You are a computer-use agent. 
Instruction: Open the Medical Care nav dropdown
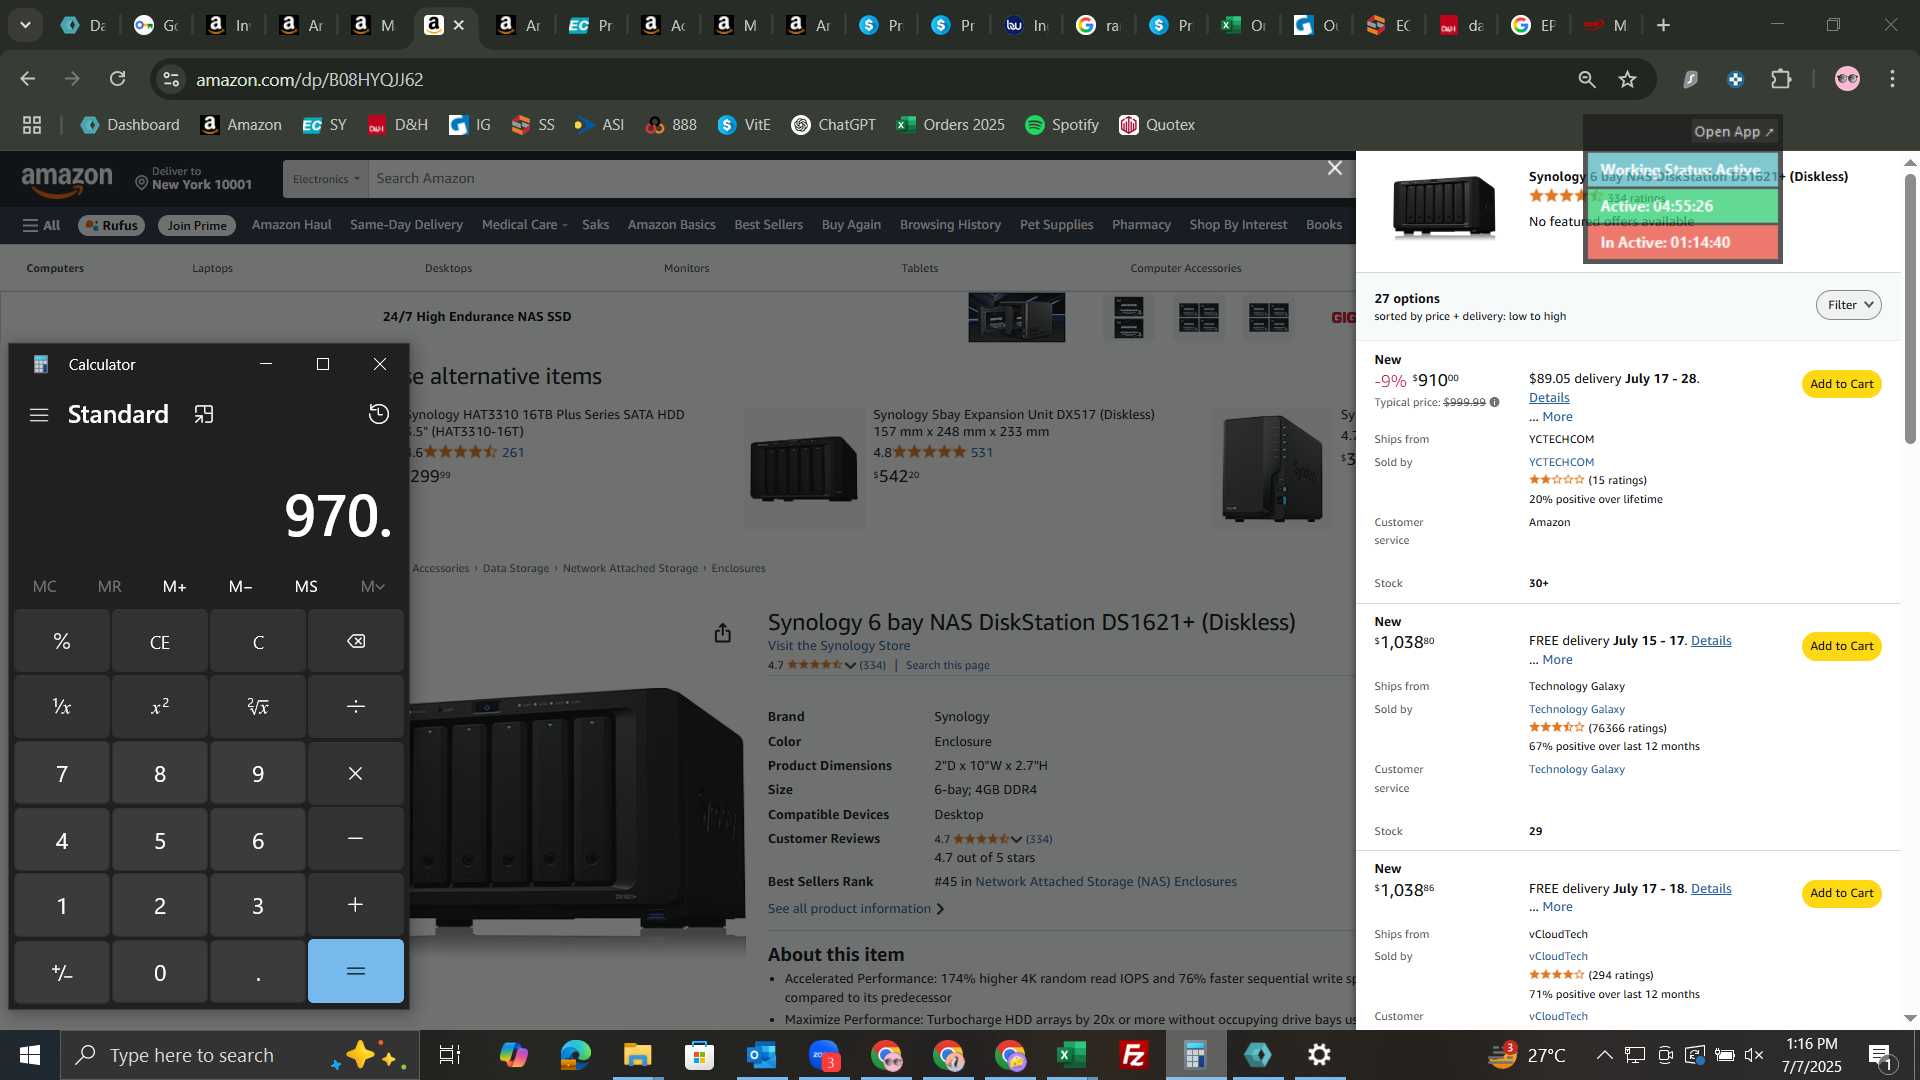pyautogui.click(x=524, y=225)
